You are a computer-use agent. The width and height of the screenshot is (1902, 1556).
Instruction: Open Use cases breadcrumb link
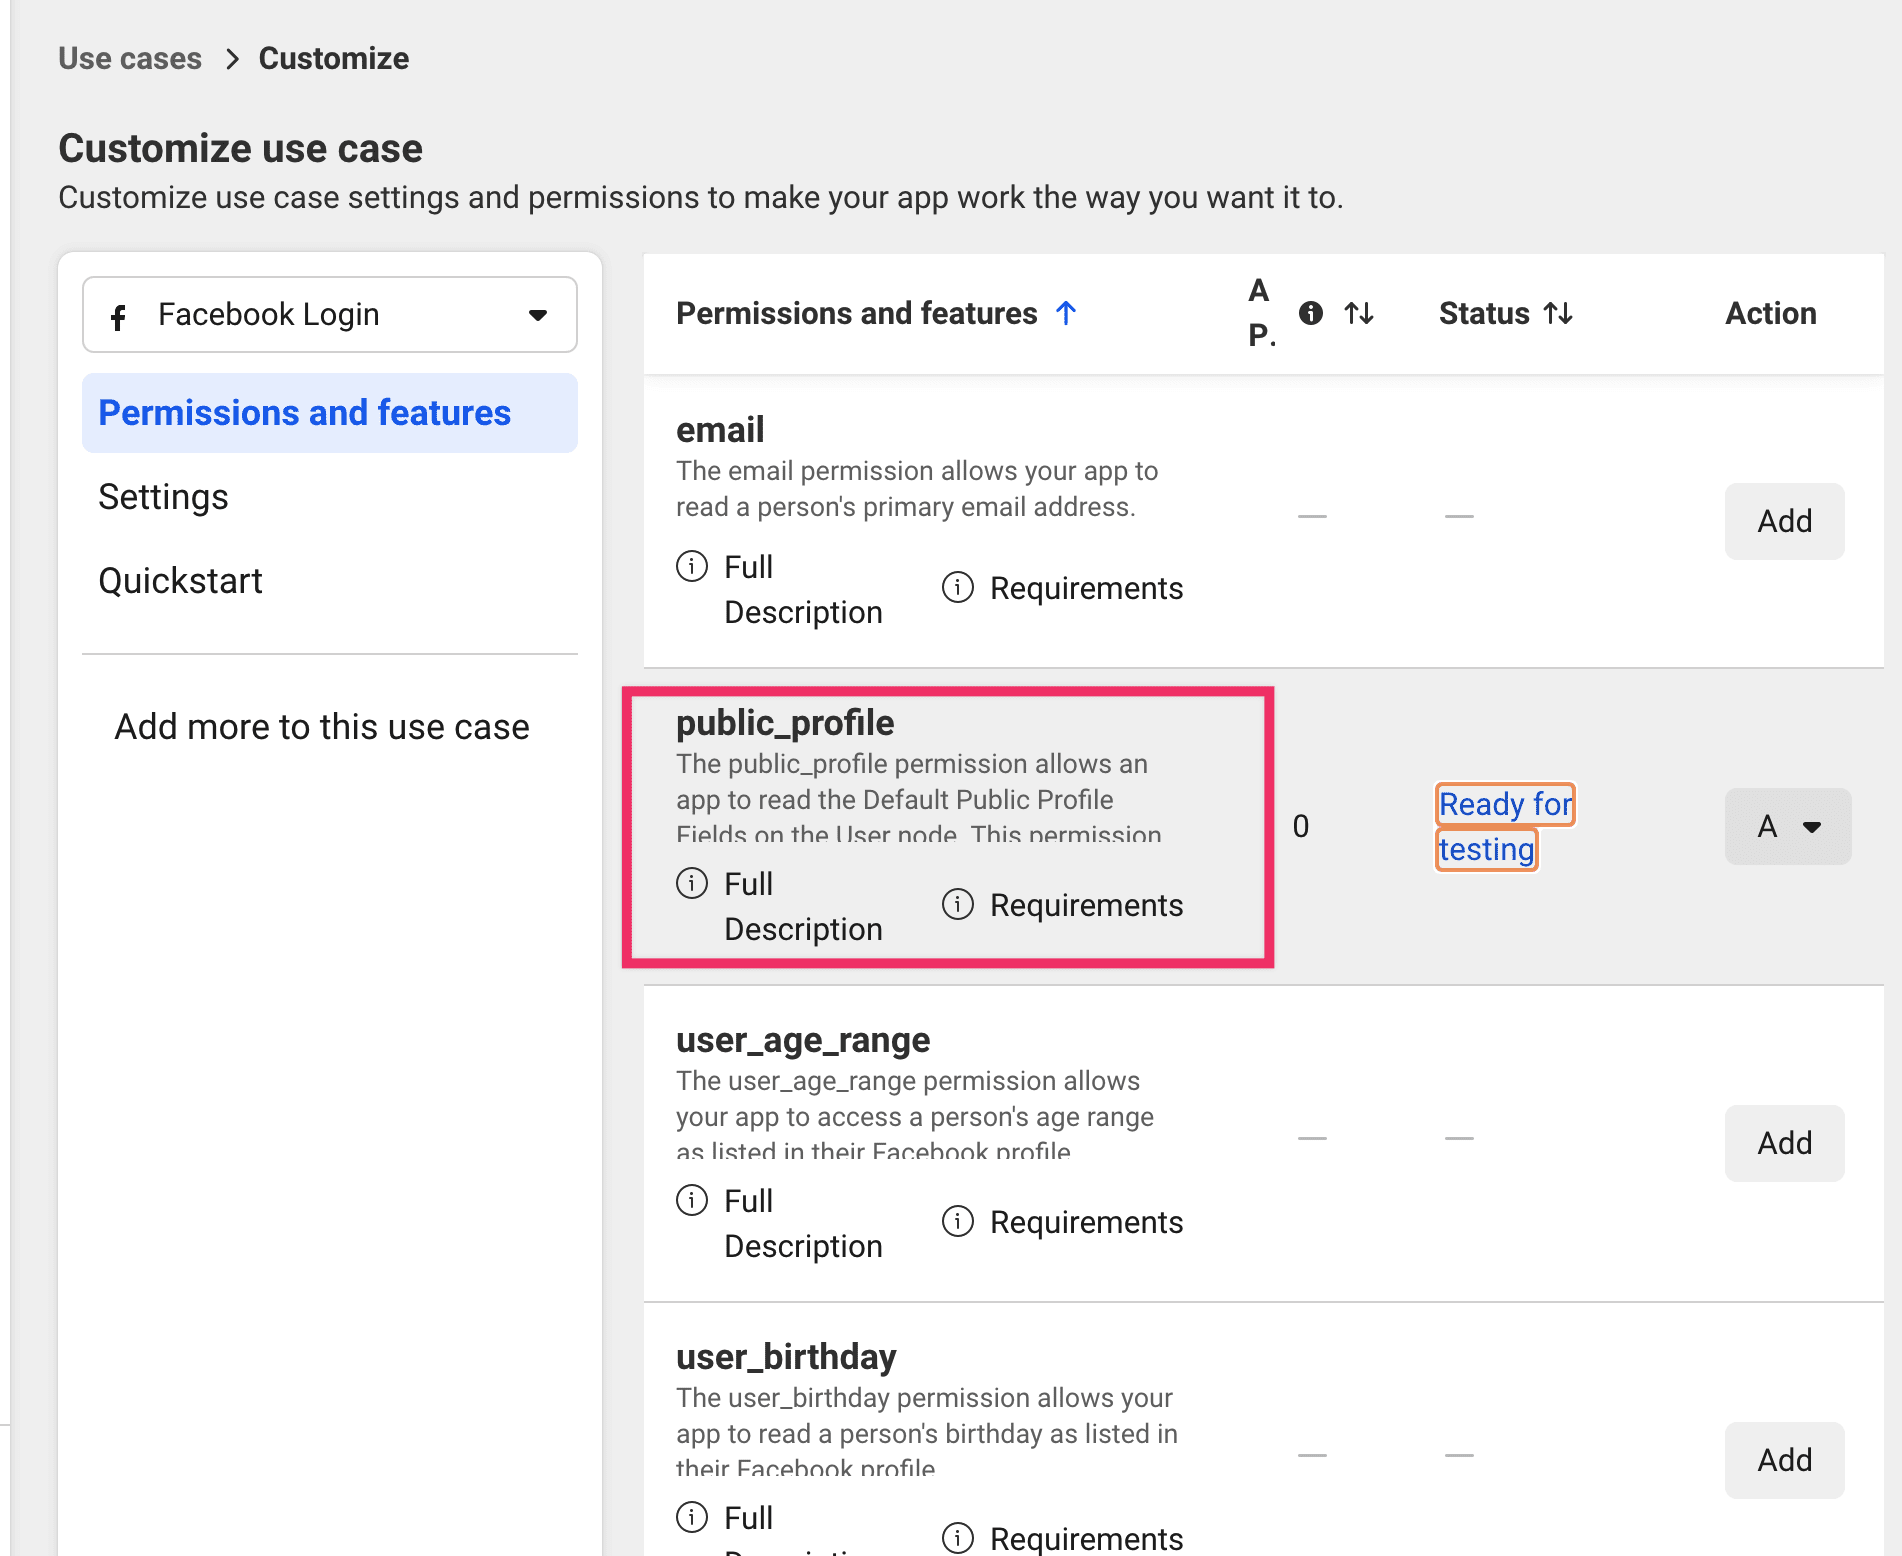click(130, 58)
